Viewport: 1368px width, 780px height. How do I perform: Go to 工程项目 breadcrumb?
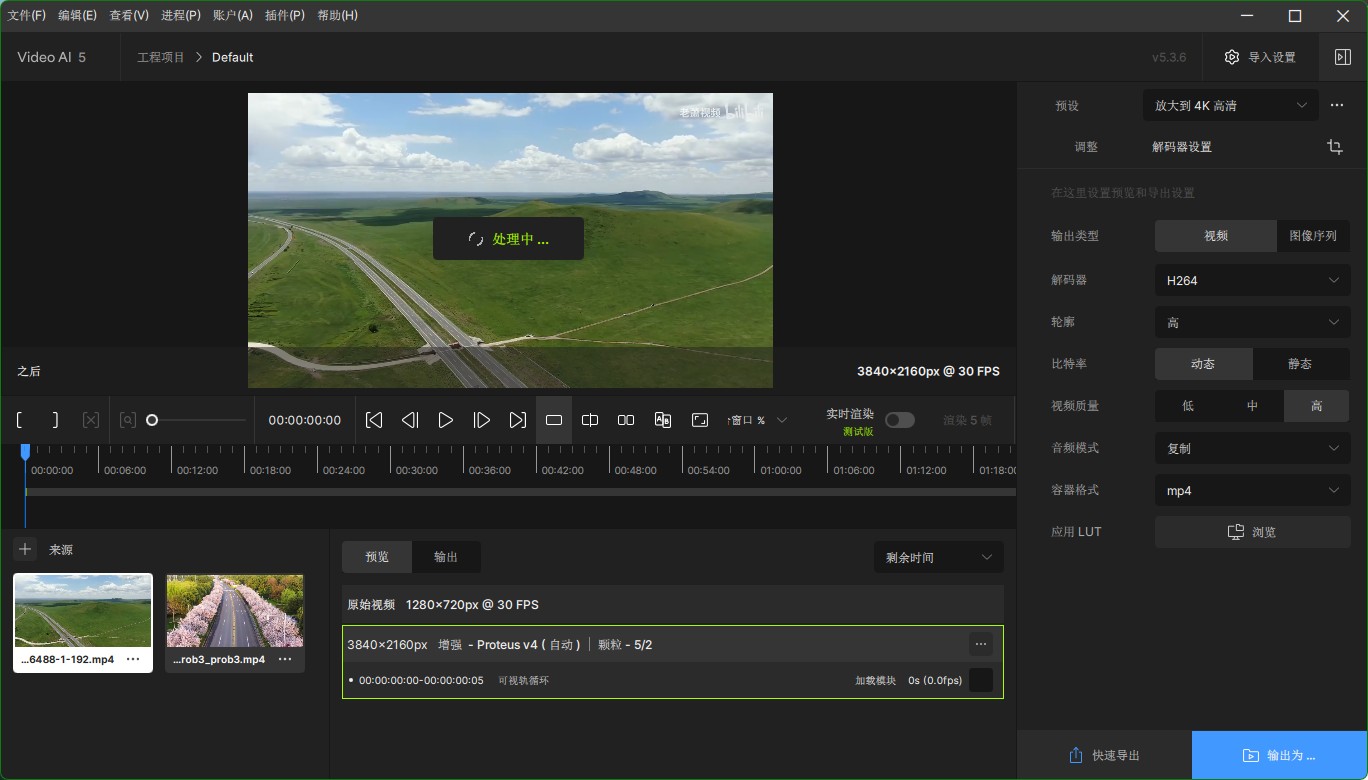pos(161,57)
